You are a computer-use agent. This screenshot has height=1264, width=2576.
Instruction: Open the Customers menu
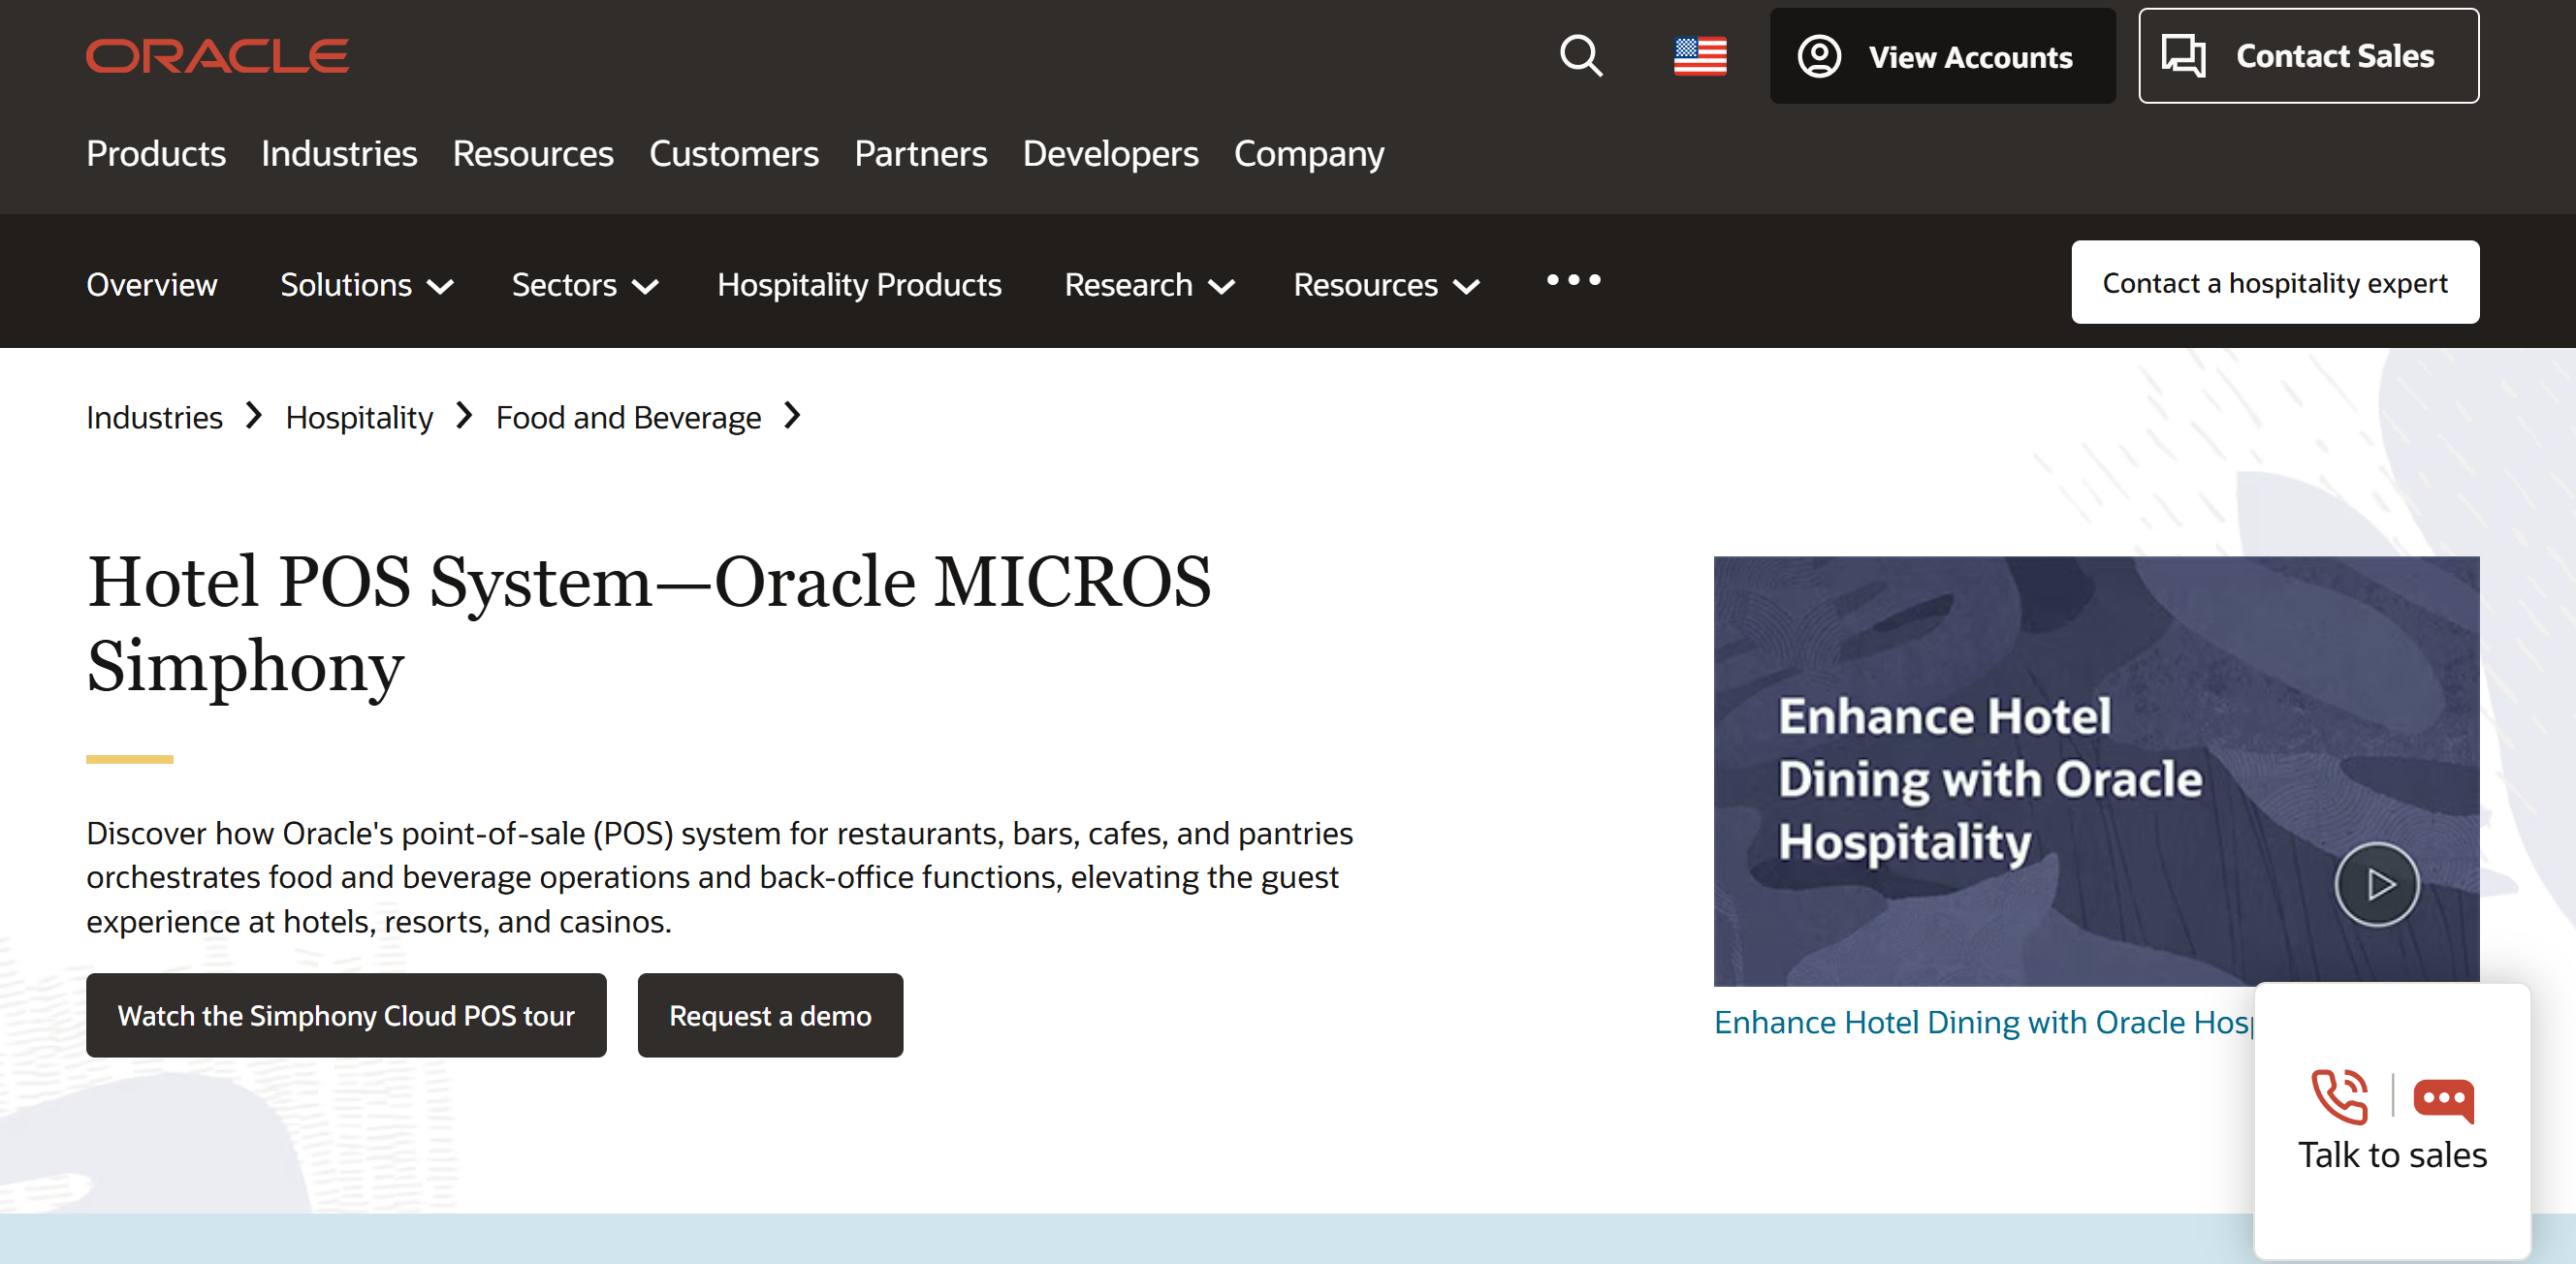734,153
